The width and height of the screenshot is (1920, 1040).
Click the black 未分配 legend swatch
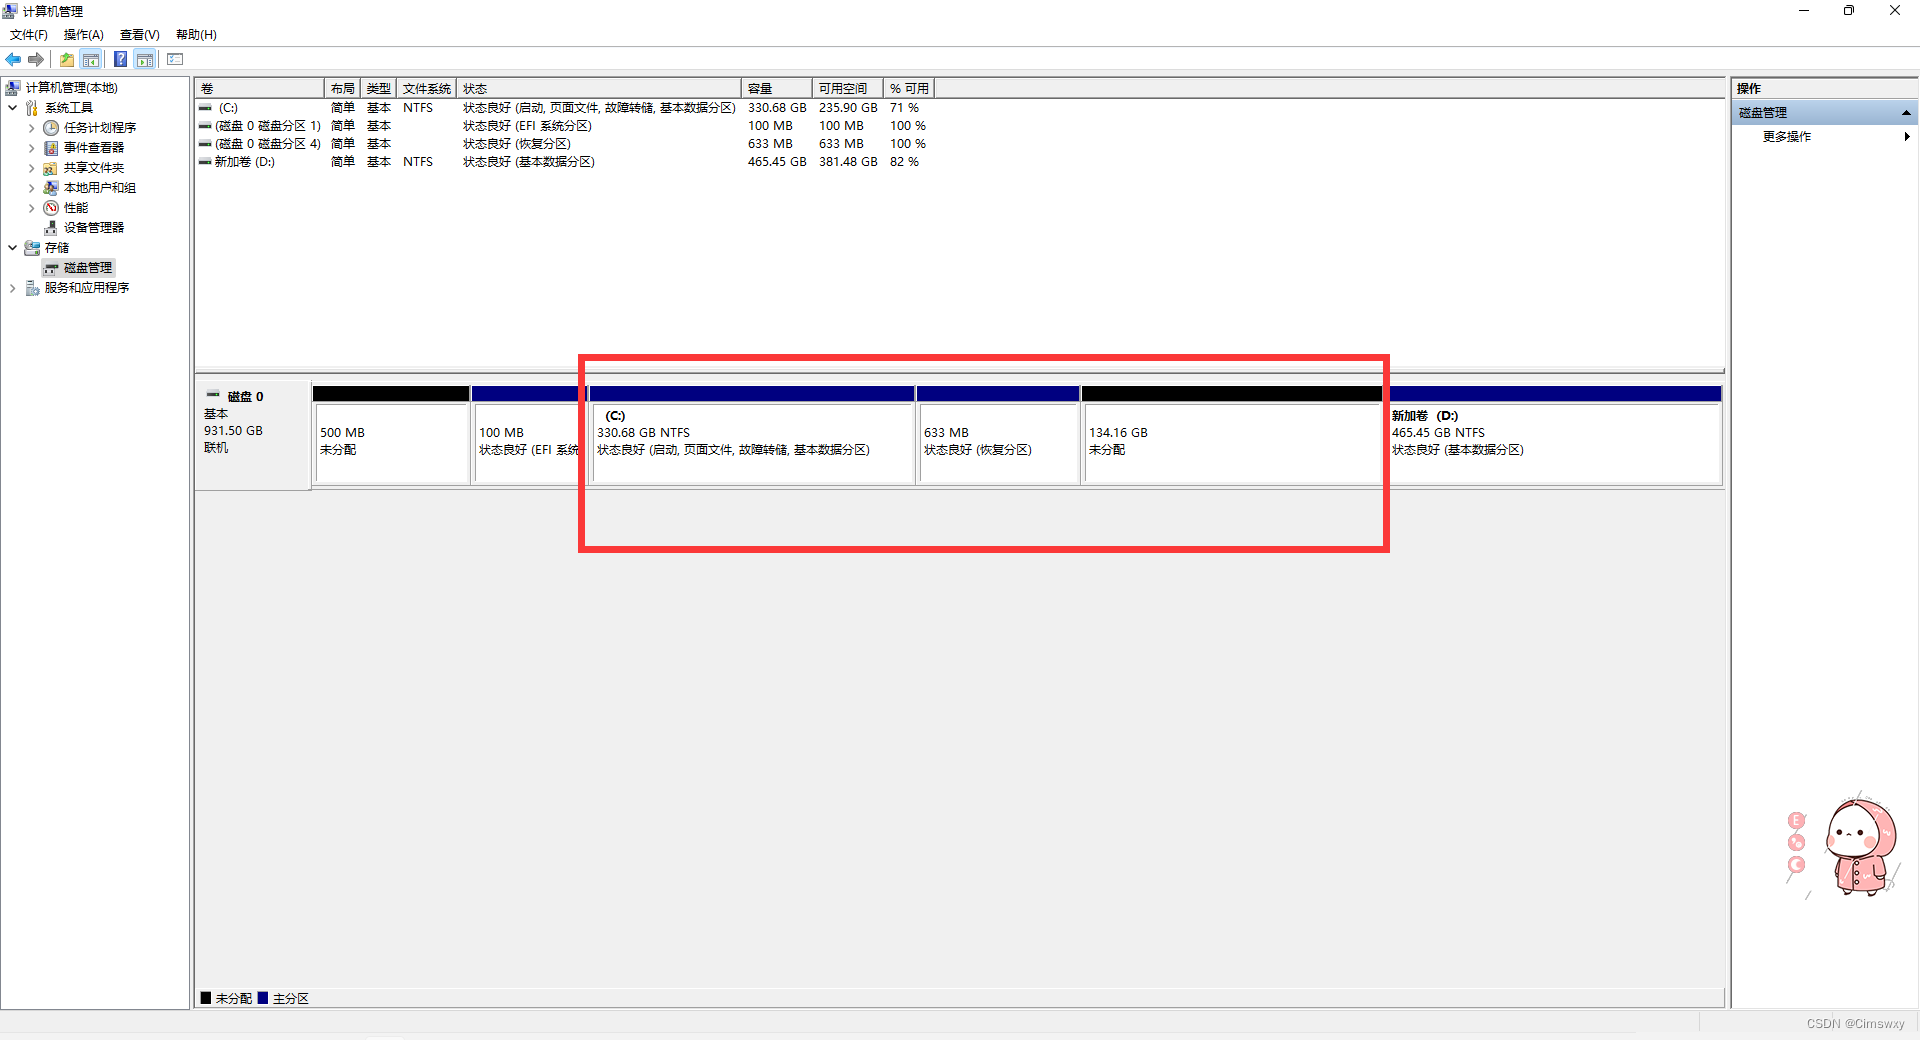pos(206,998)
